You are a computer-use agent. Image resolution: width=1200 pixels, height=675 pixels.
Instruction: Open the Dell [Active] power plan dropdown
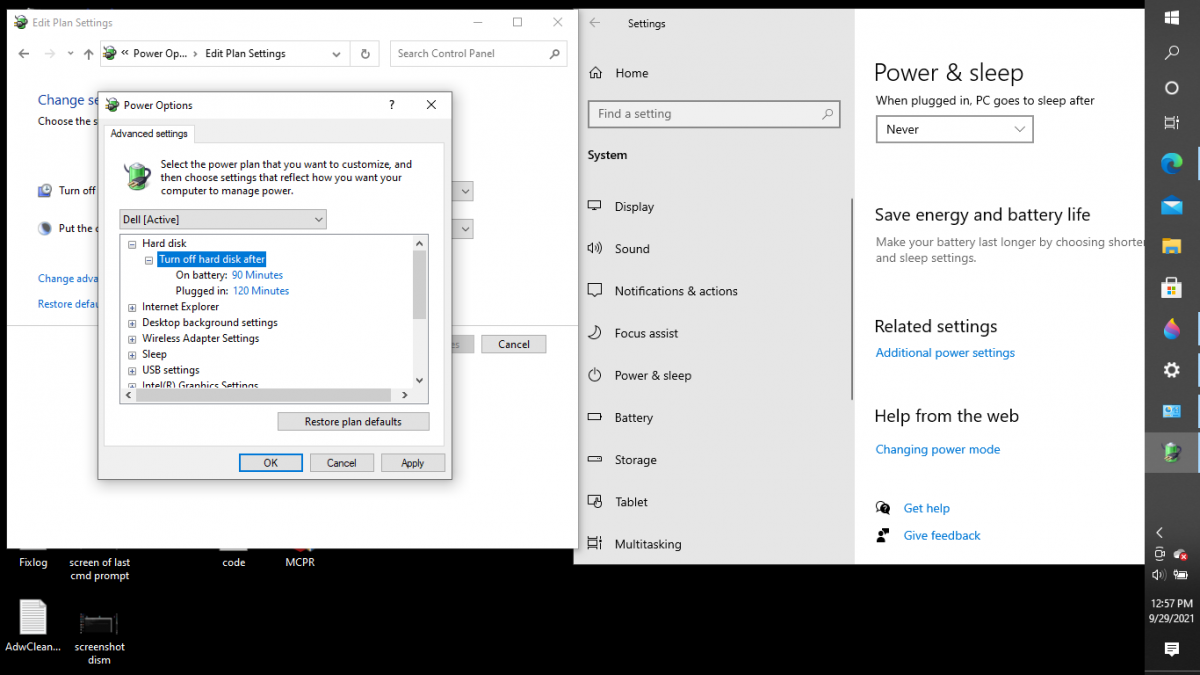click(223, 219)
